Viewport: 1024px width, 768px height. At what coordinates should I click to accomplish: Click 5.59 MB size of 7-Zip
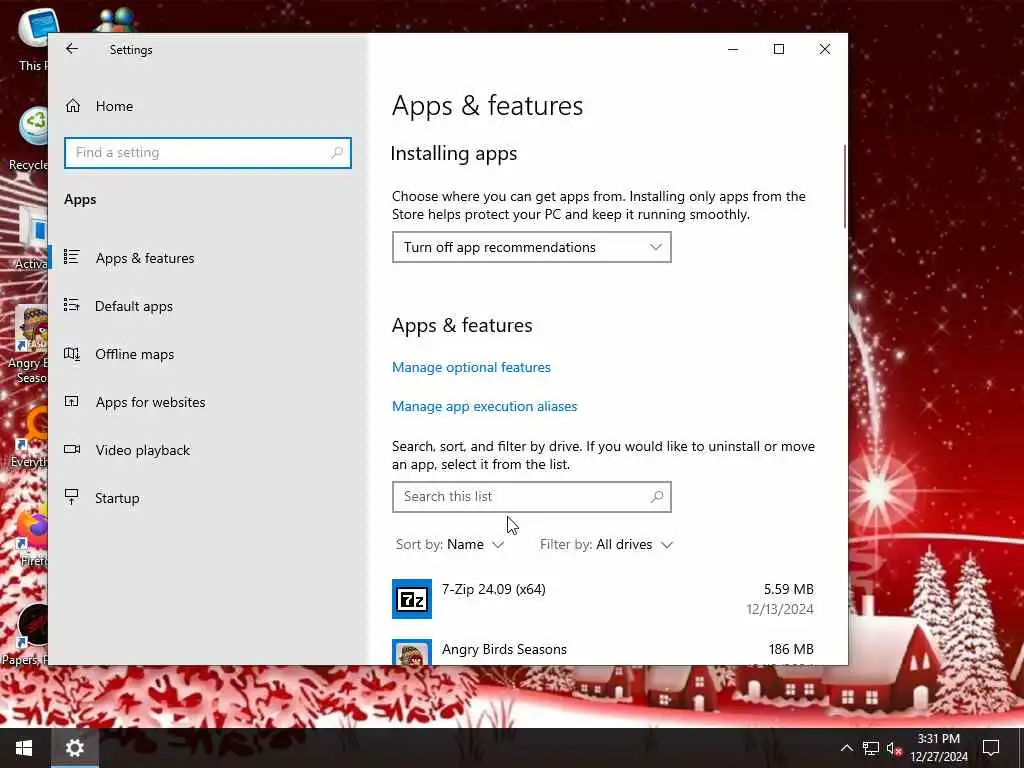(x=789, y=589)
